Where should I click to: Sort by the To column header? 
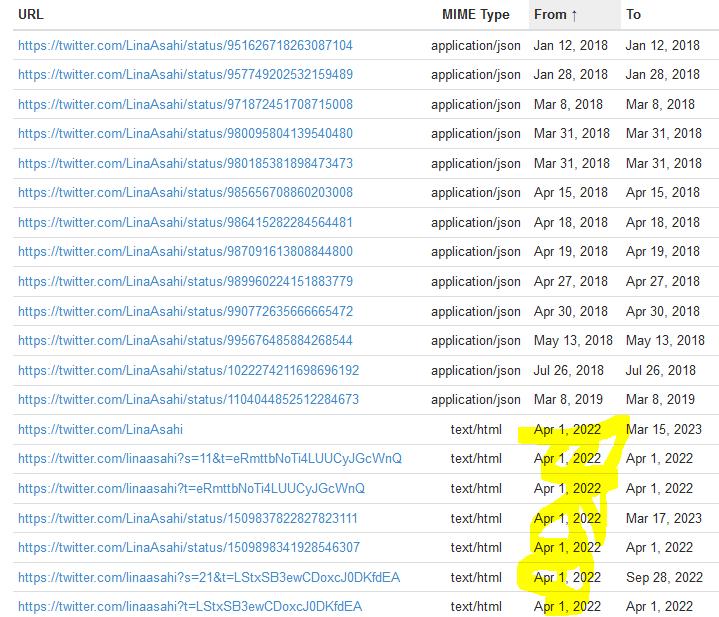click(633, 15)
